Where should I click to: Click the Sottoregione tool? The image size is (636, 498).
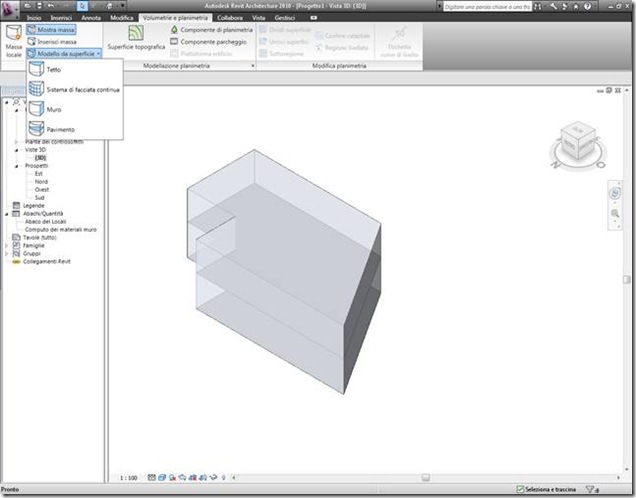pyautogui.click(x=281, y=54)
